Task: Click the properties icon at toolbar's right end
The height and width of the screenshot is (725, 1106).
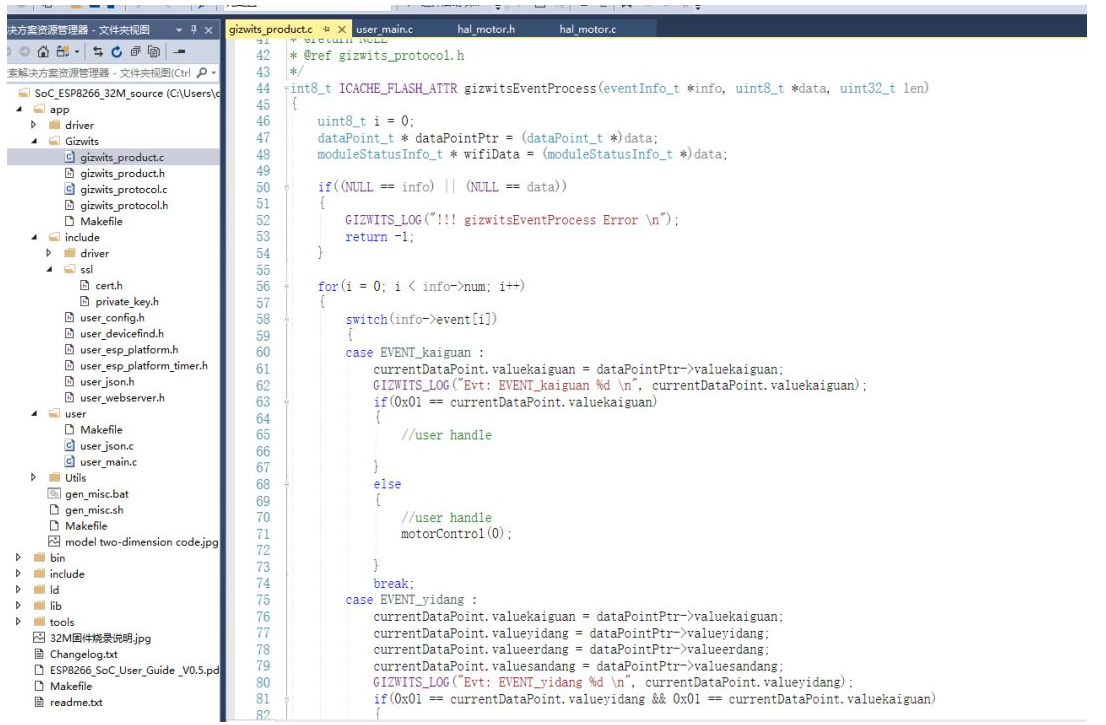Action: coord(179,51)
